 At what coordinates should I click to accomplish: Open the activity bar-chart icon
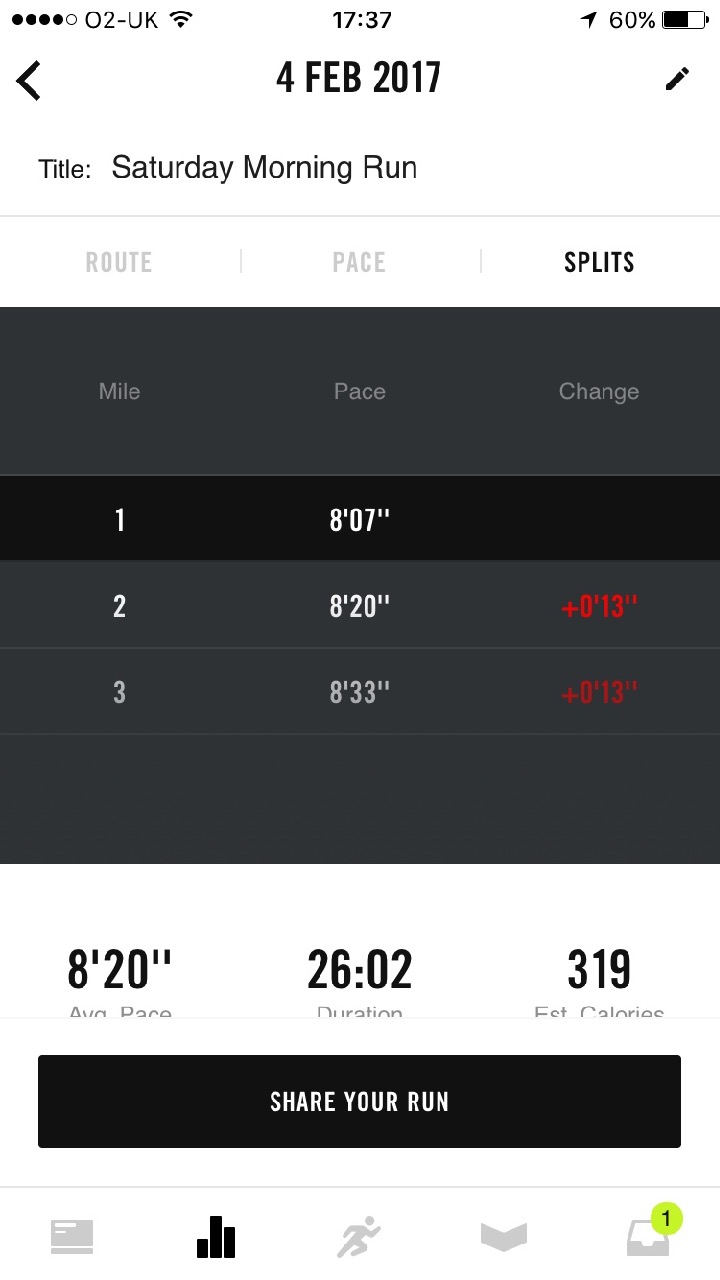[x=216, y=1237]
